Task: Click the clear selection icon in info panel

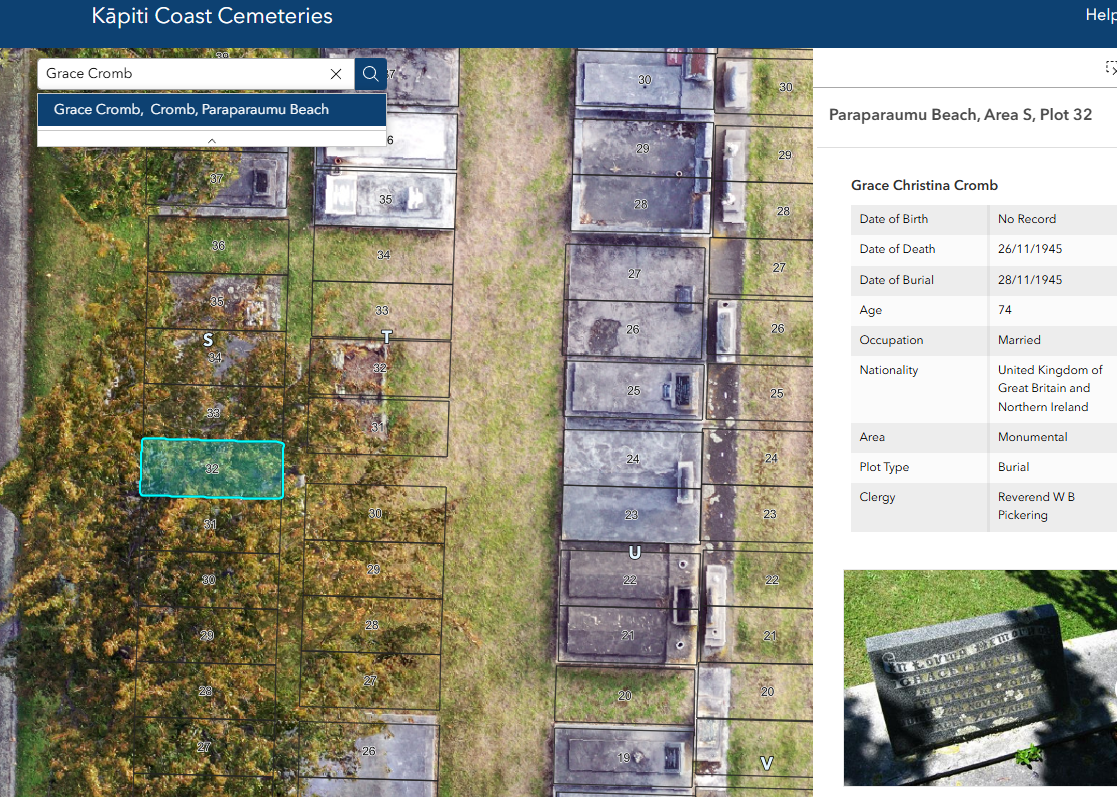Action: pos(1110,67)
